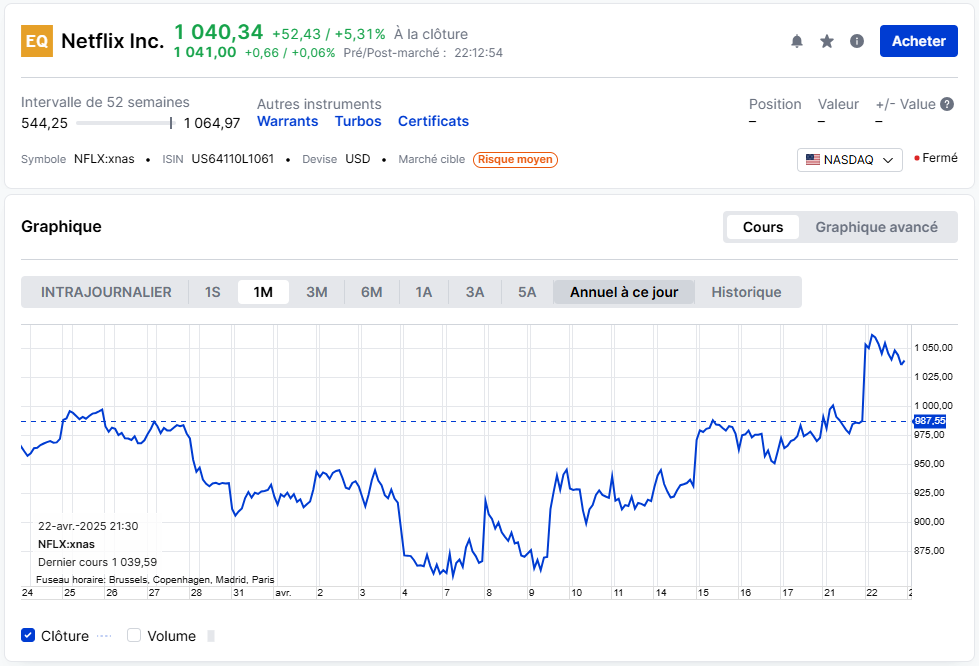Enable the Volume checkbox
The image size is (979, 666).
[134, 636]
